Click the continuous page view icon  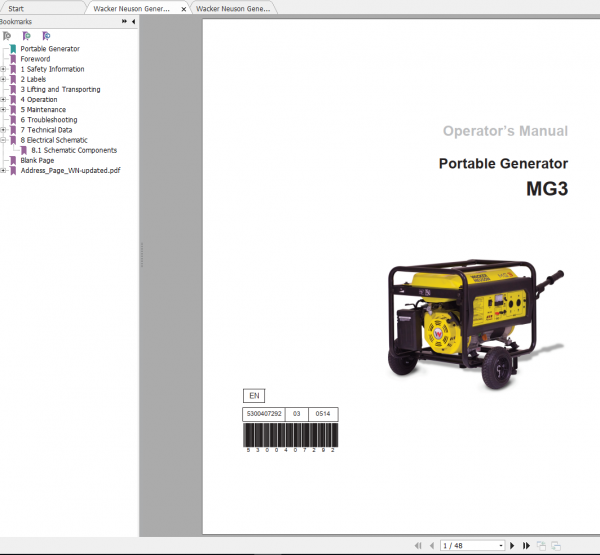tap(556, 545)
